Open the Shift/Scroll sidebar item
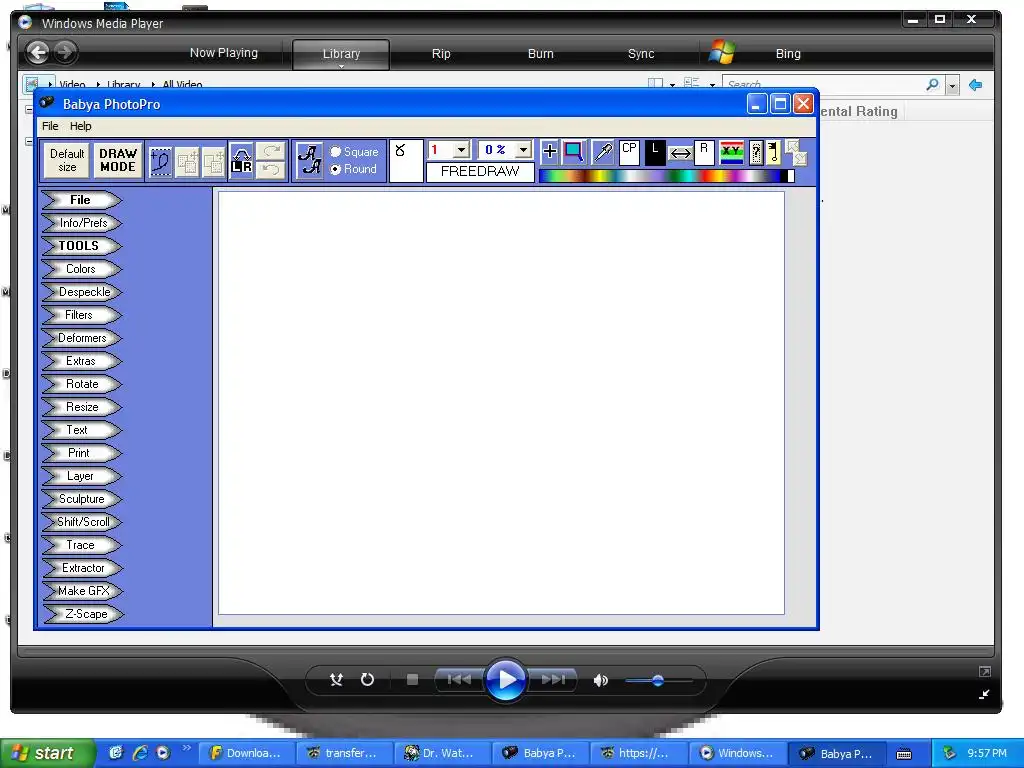Screen dimensions: 1024x768 tap(81, 522)
